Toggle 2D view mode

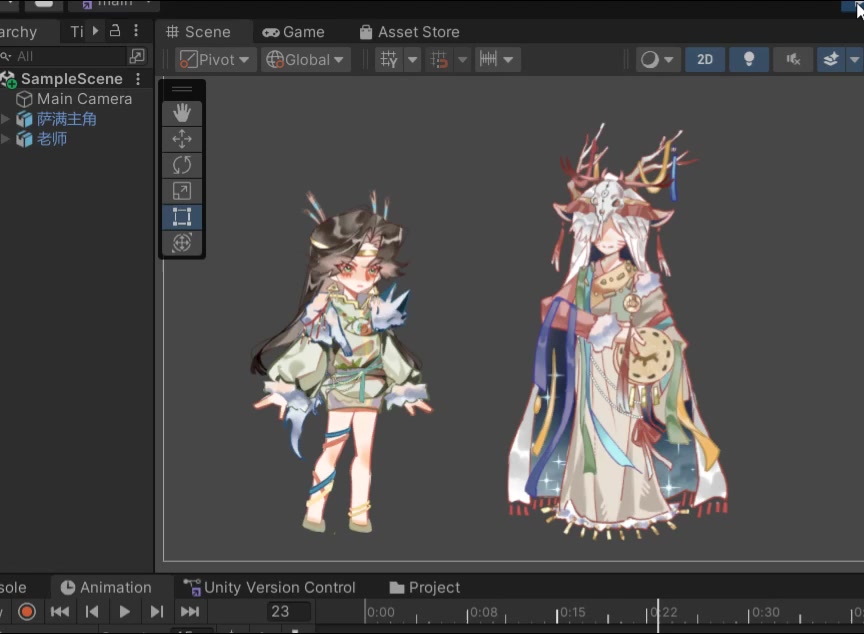705,60
